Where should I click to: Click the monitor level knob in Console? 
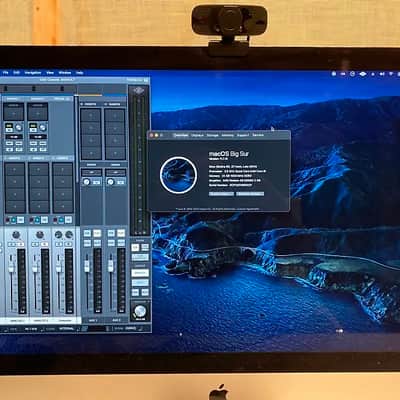coord(140,311)
